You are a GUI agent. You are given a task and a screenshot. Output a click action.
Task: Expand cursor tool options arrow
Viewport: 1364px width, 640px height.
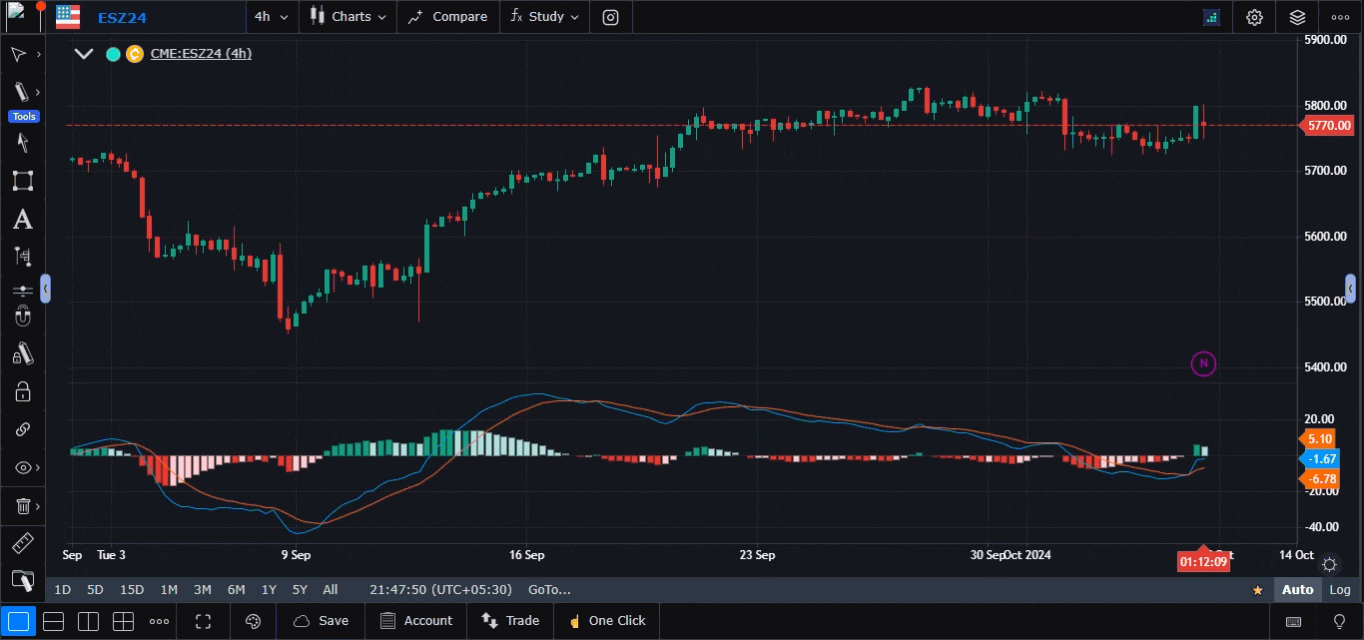[x=38, y=54]
